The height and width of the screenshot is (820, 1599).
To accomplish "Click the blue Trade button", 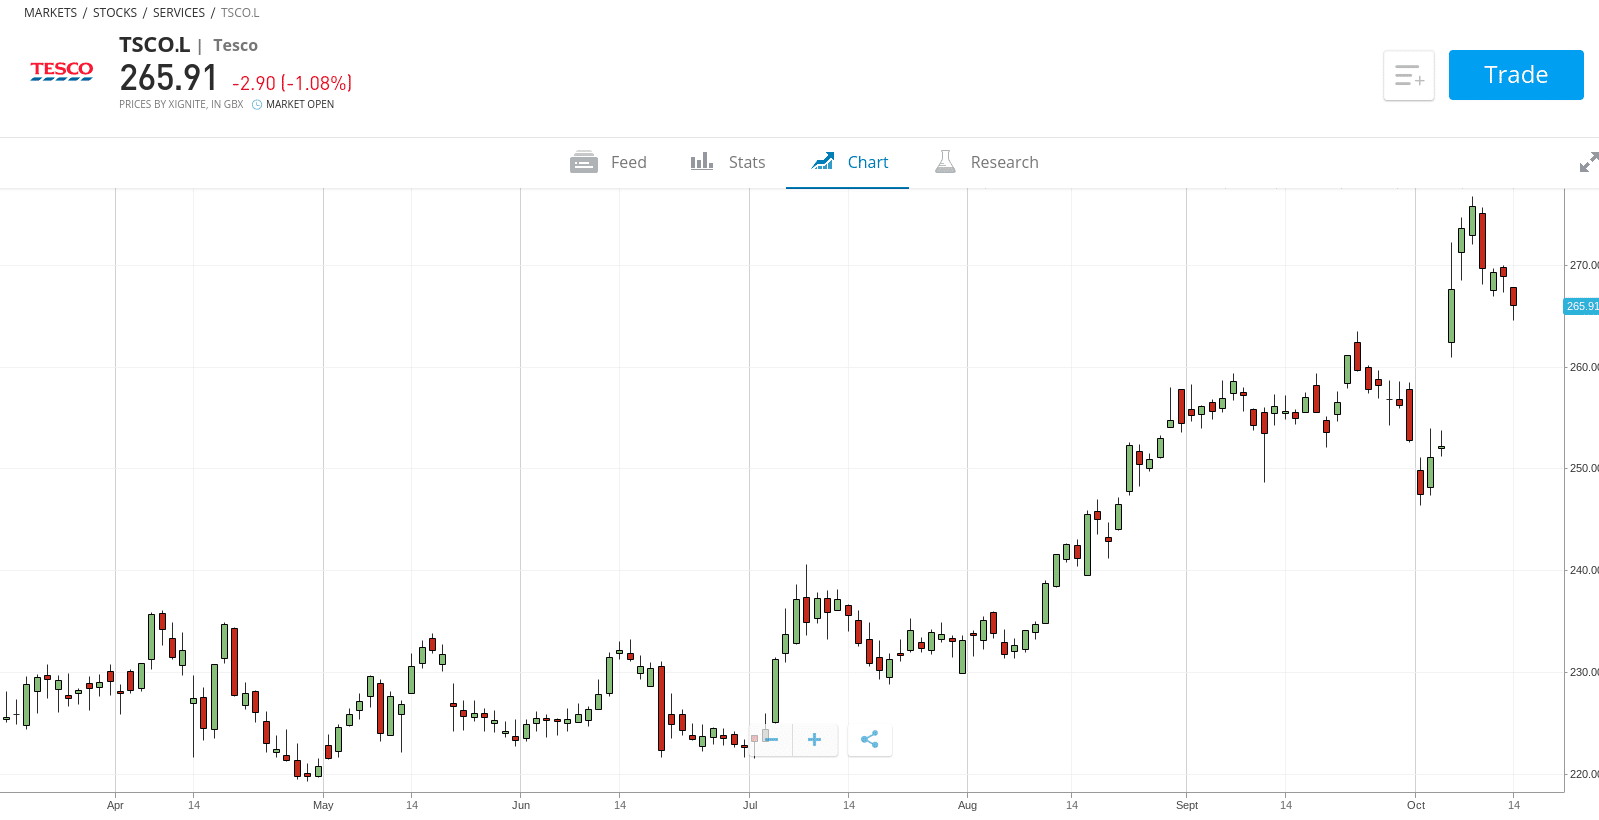I will click(1516, 75).
